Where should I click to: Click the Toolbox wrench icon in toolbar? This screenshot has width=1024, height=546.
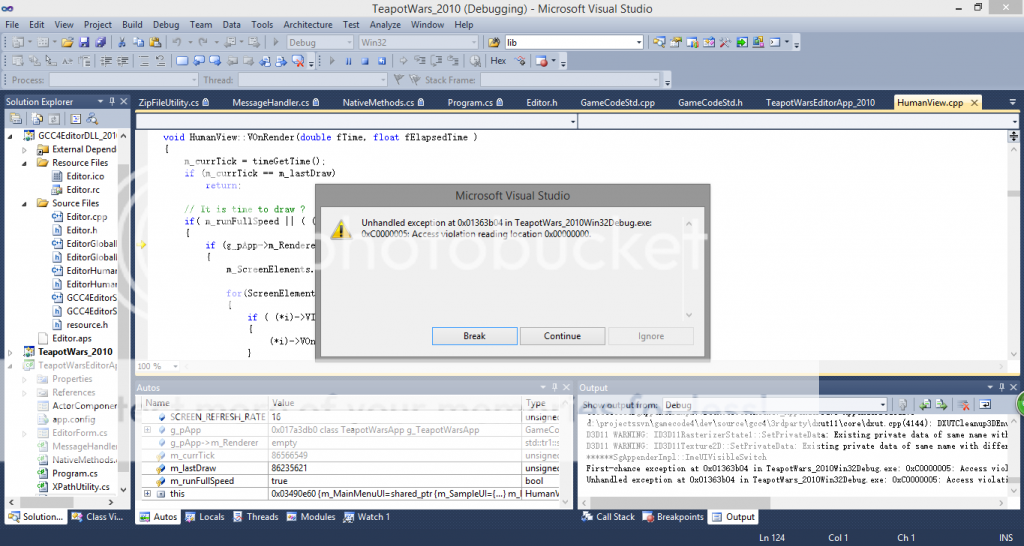click(725, 43)
